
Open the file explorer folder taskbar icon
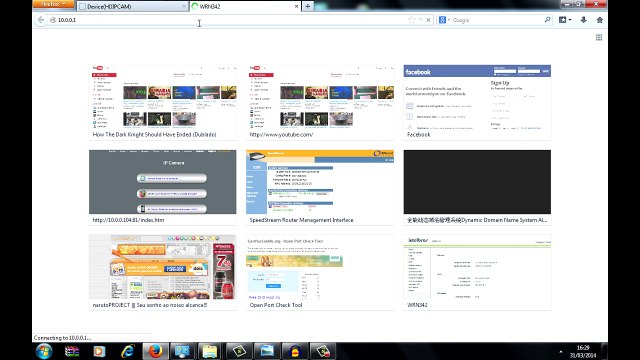pos(210,351)
